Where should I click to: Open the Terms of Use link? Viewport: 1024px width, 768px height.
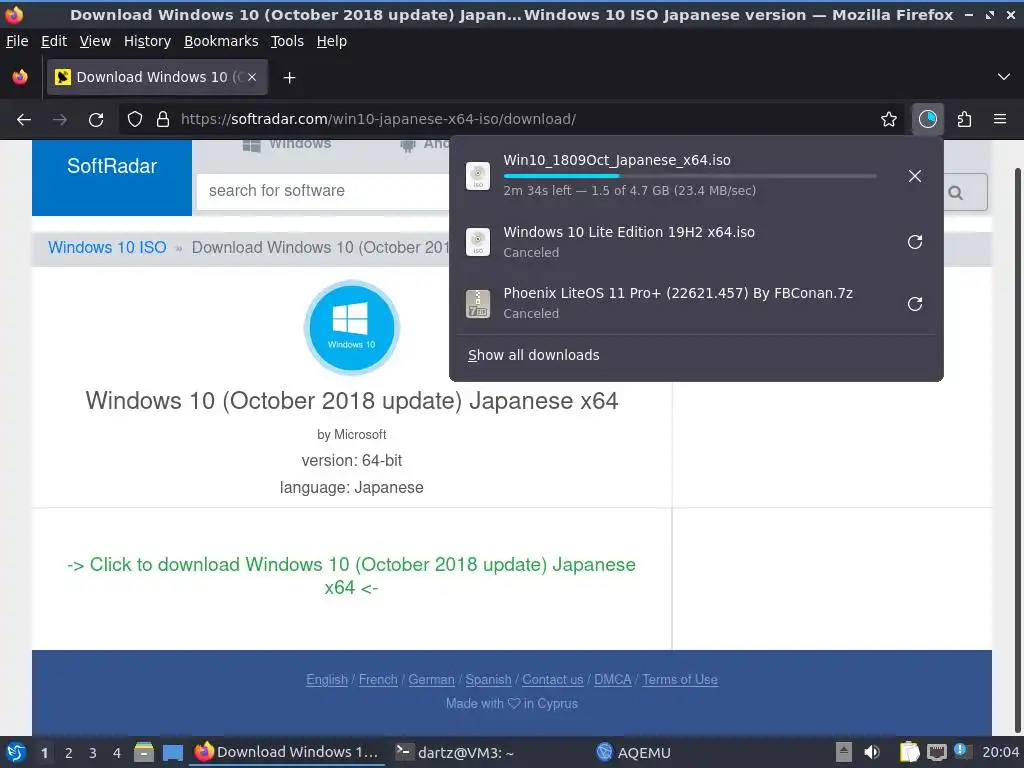pyautogui.click(x=680, y=680)
